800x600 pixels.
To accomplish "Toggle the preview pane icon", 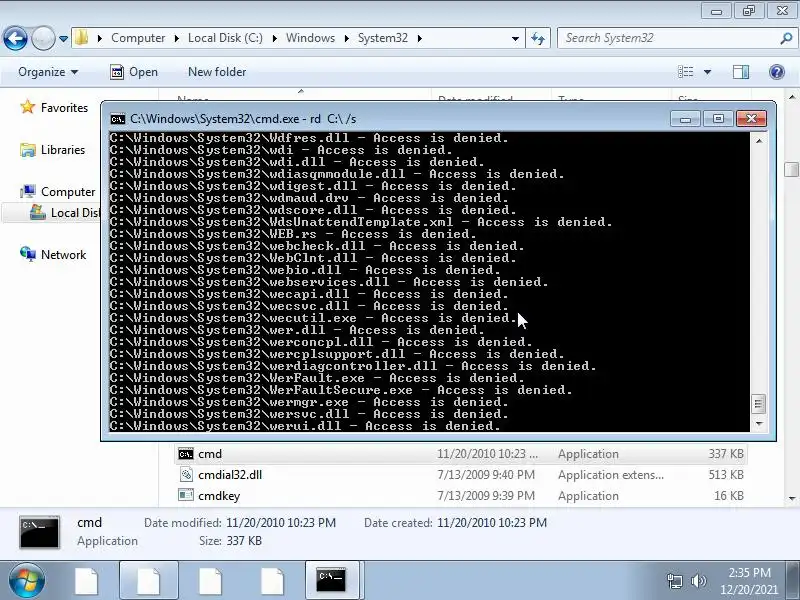I will [741, 72].
